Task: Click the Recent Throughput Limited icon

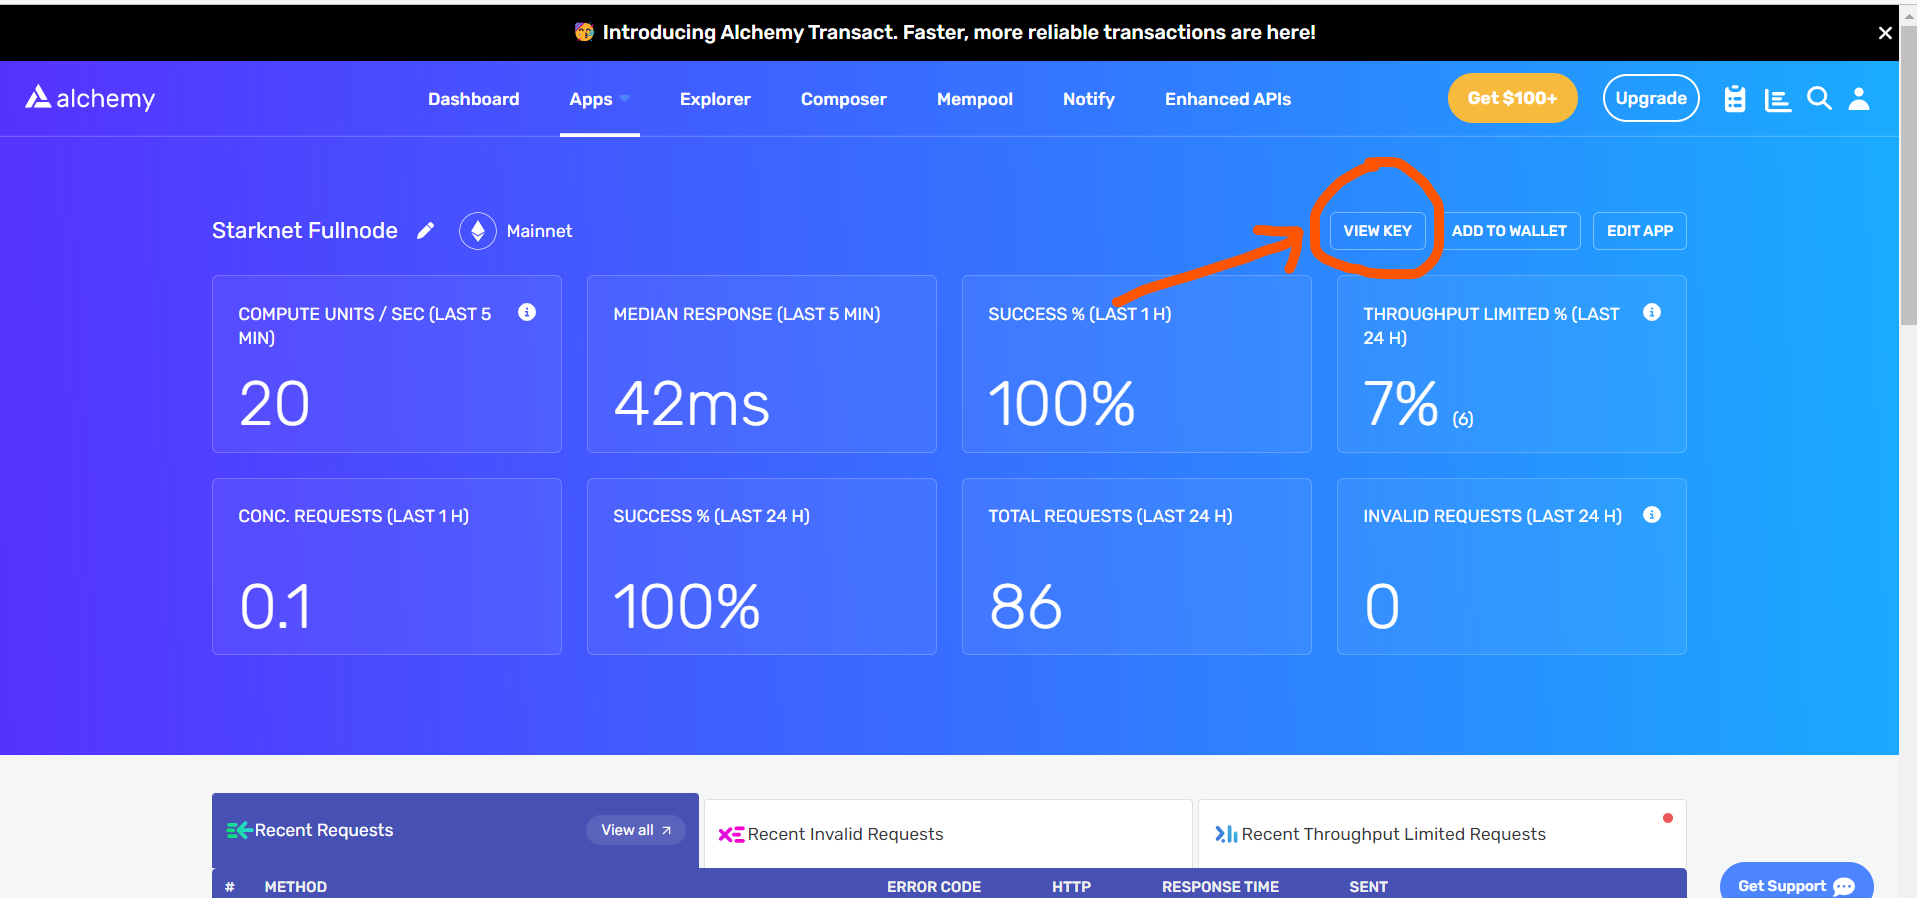Action: 1226,834
